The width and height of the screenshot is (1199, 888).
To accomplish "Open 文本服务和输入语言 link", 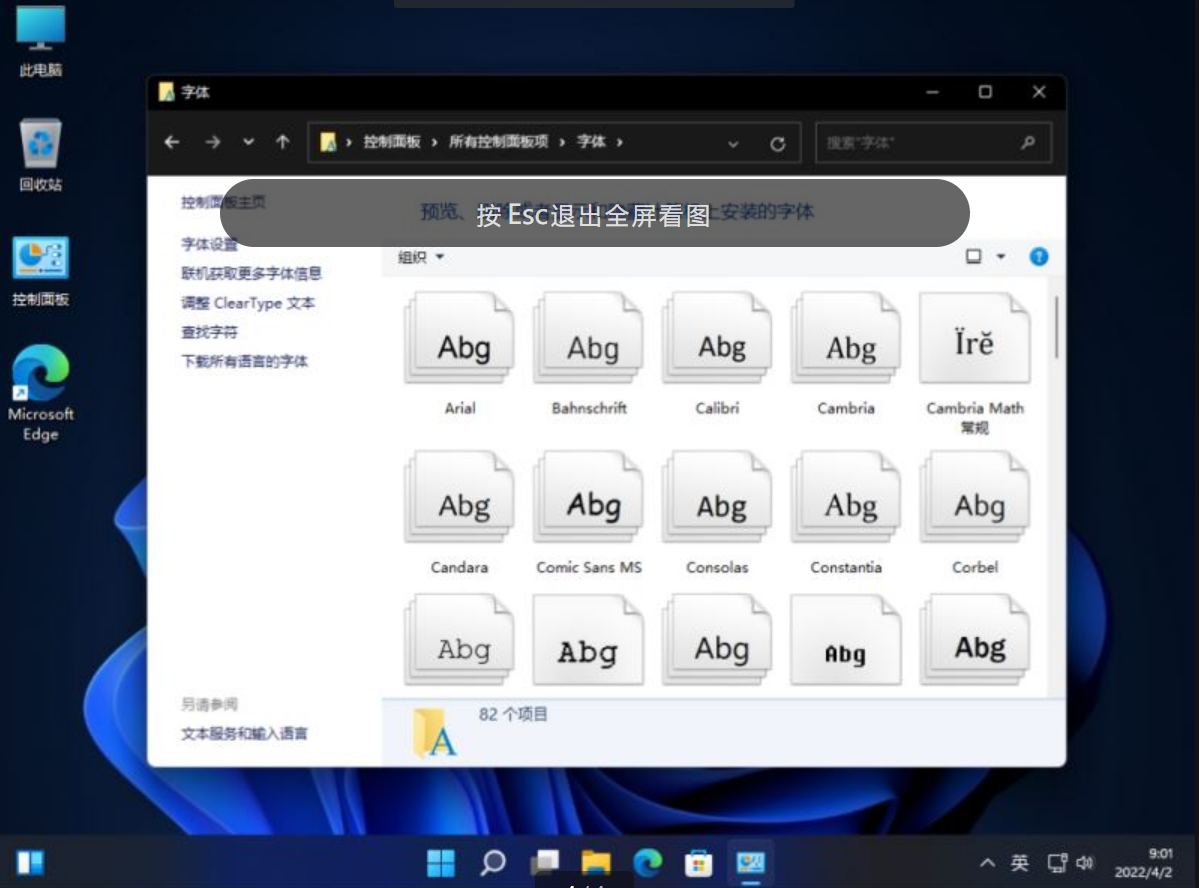I will pos(244,733).
